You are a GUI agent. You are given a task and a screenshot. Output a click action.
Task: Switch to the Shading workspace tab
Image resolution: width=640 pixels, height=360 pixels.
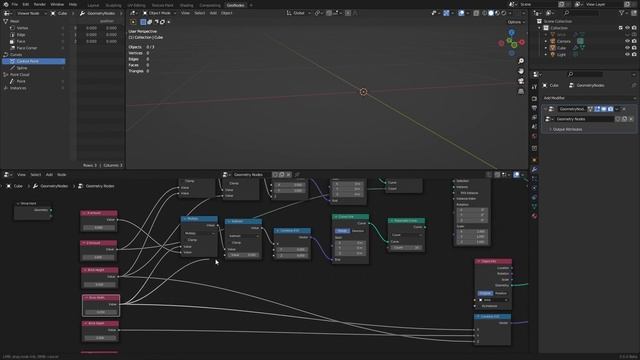(187, 5)
